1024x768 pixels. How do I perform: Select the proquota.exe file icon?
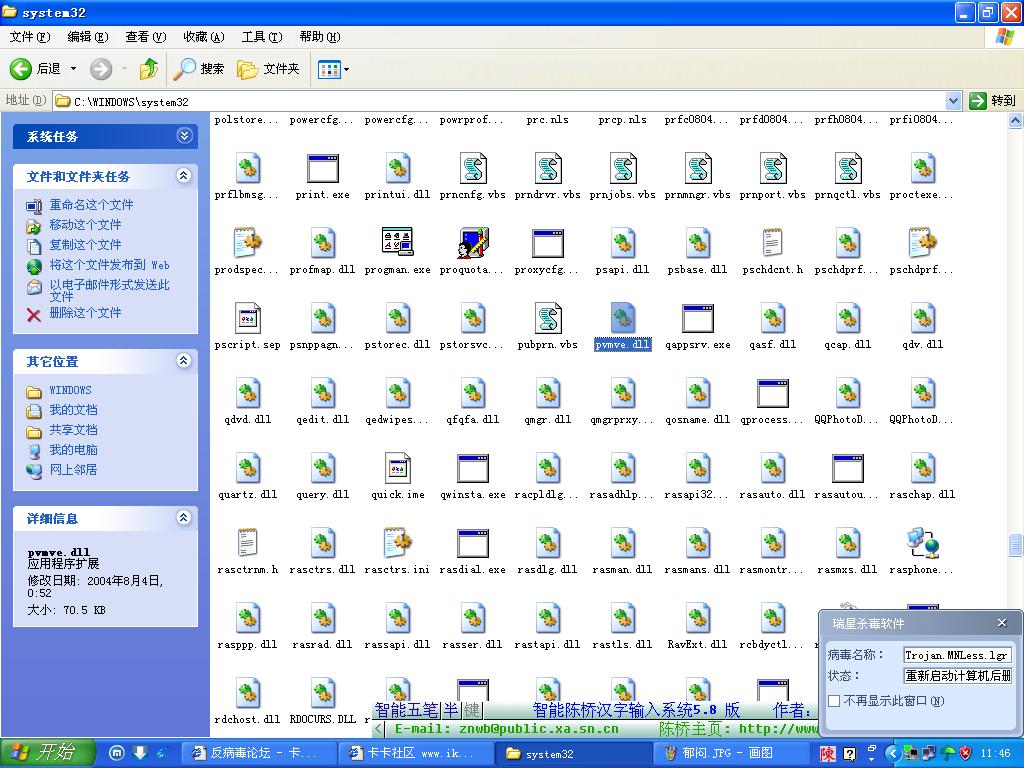click(473, 243)
